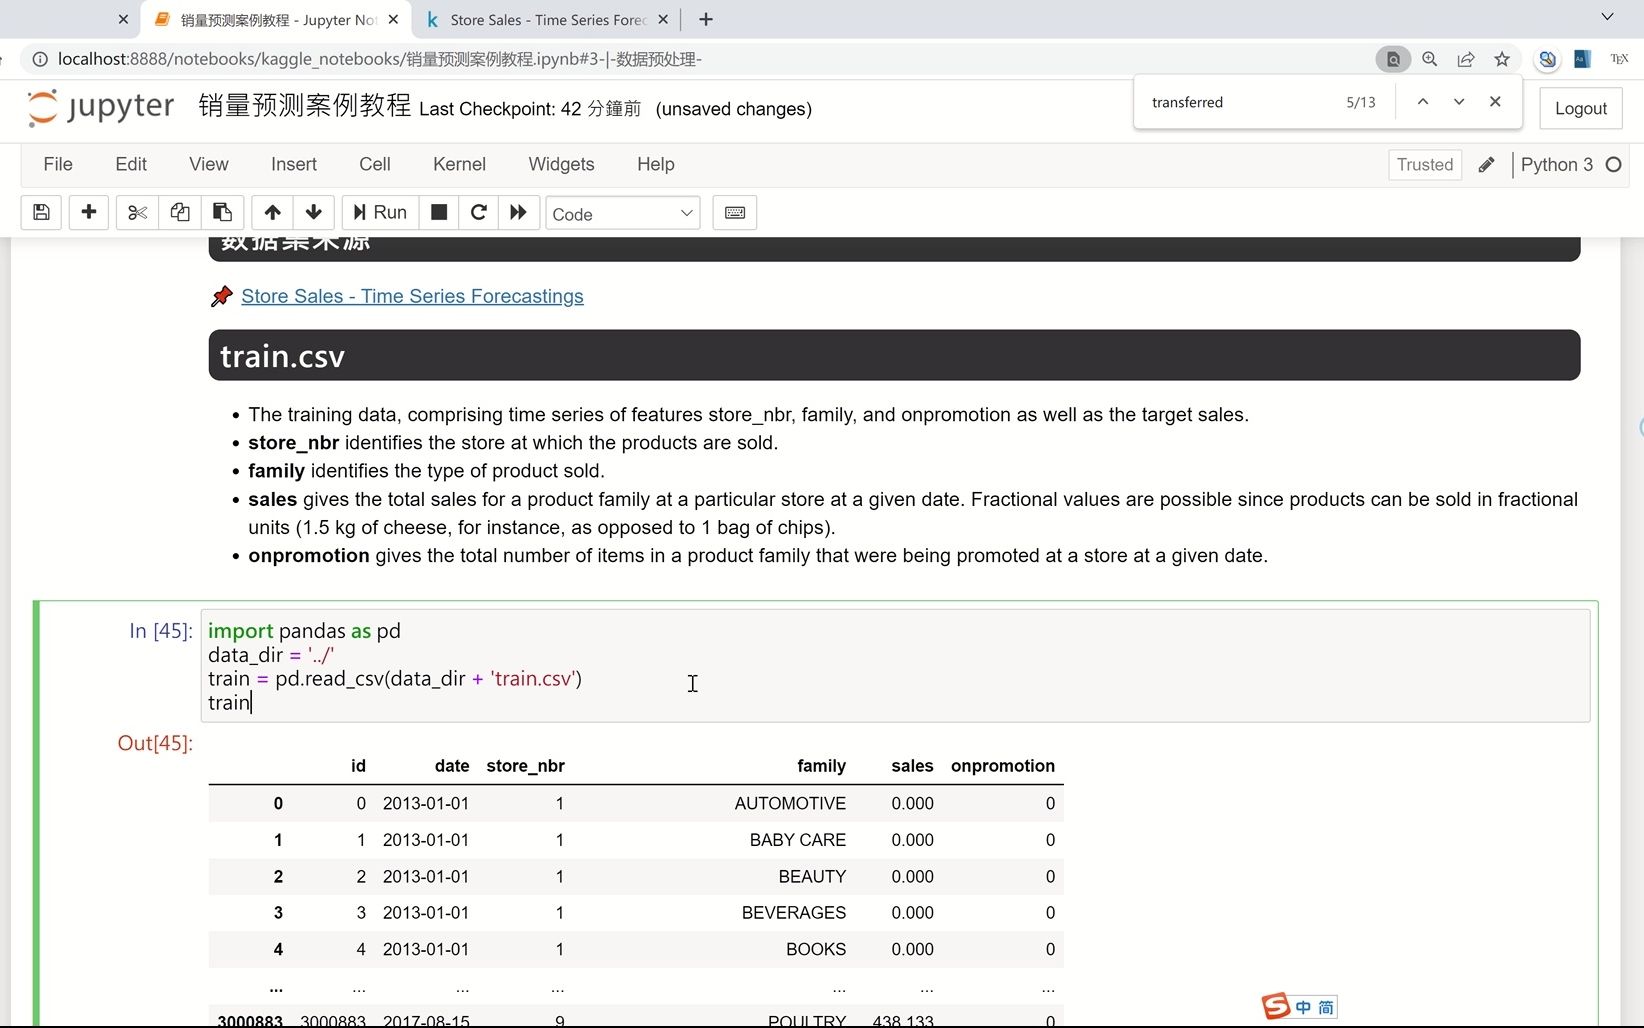Image resolution: width=1644 pixels, height=1028 pixels.
Task: Close the find bar
Action: [1495, 102]
